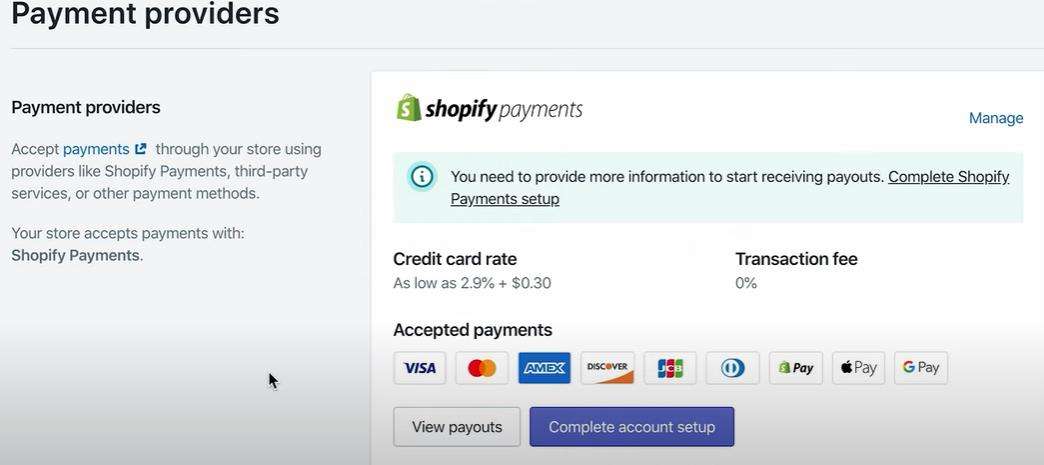1044x465 pixels.
Task: Click the Mastercard icon
Action: pos(482,368)
